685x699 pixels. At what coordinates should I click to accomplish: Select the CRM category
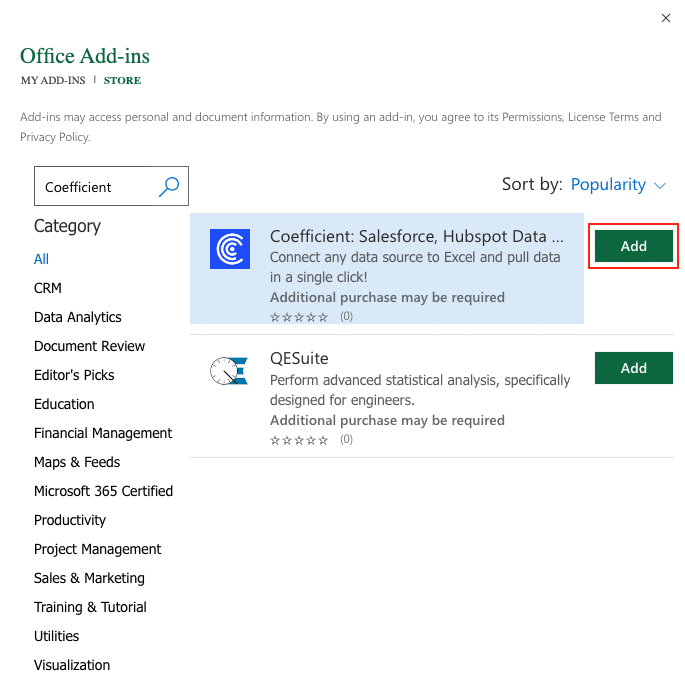(x=48, y=288)
